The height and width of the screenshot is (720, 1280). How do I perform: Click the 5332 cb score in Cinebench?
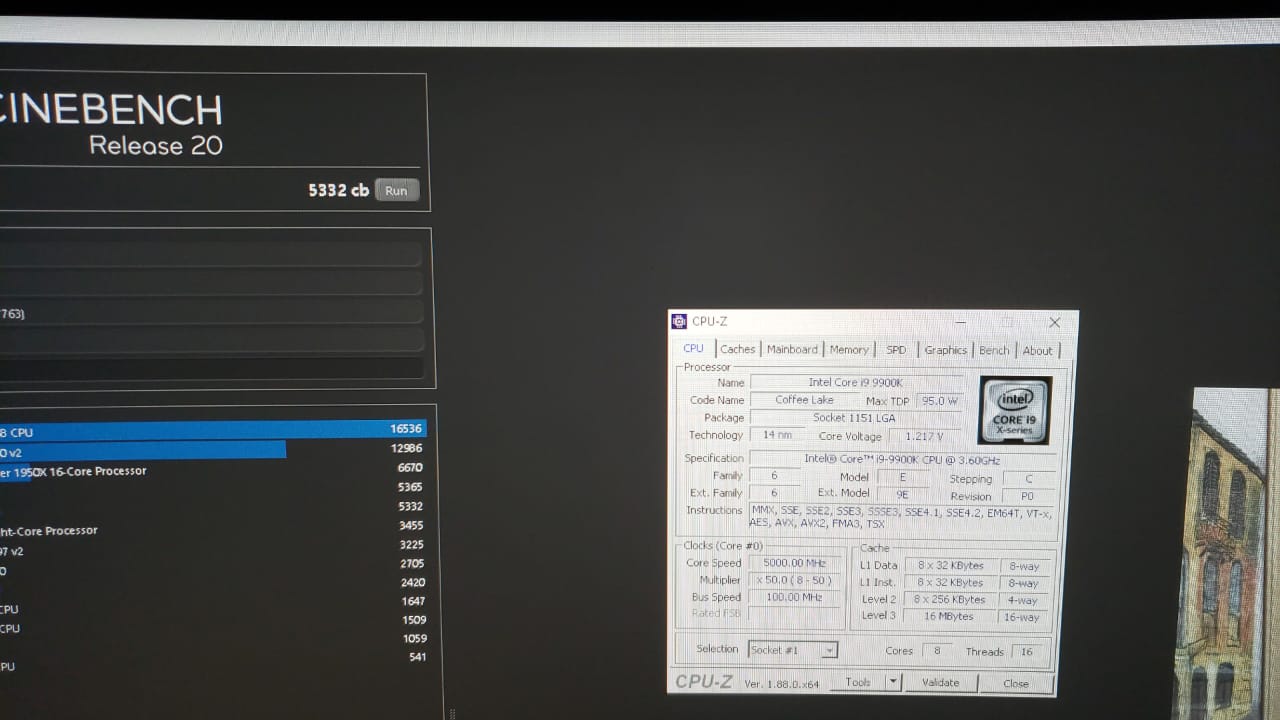[338, 190]
